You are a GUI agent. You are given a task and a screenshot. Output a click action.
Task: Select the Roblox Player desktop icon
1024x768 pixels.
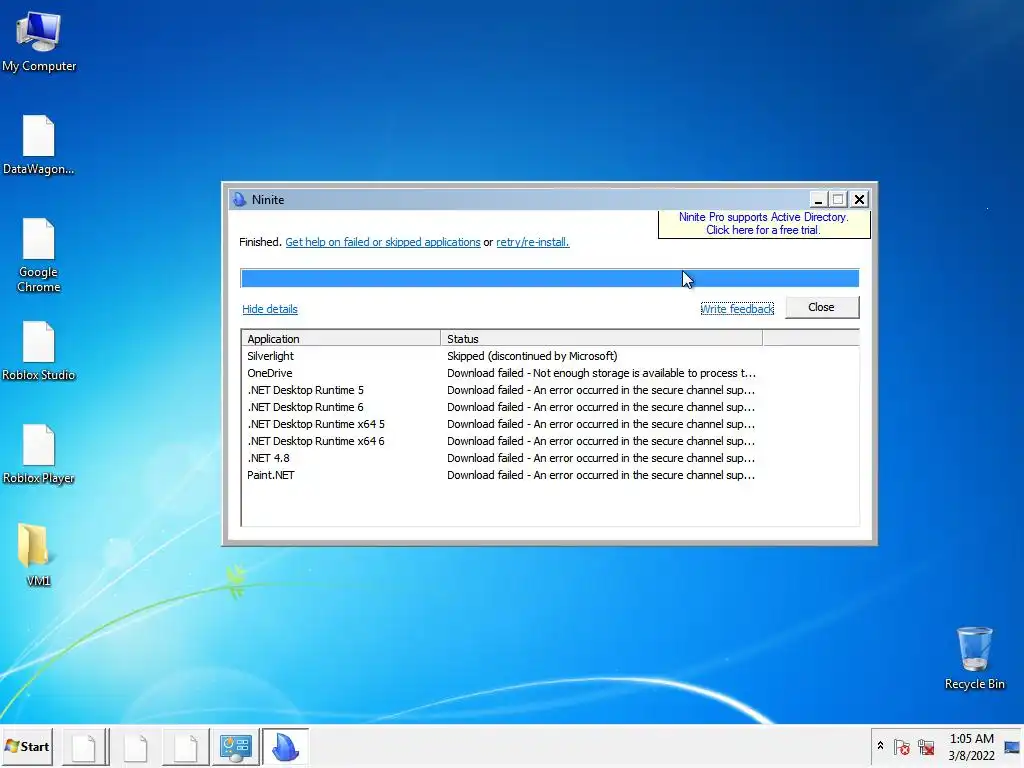pyautogui.click(x=39, y=454)
